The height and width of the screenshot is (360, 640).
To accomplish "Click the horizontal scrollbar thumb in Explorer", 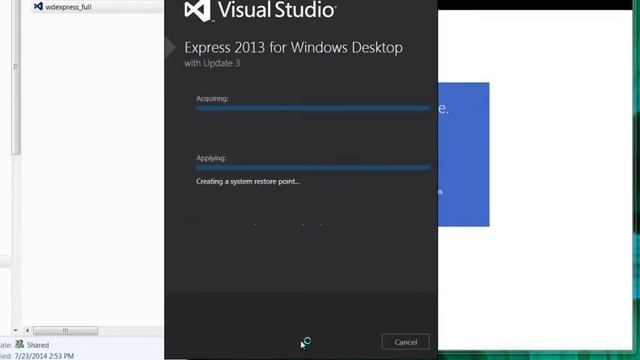I will 65,331.
